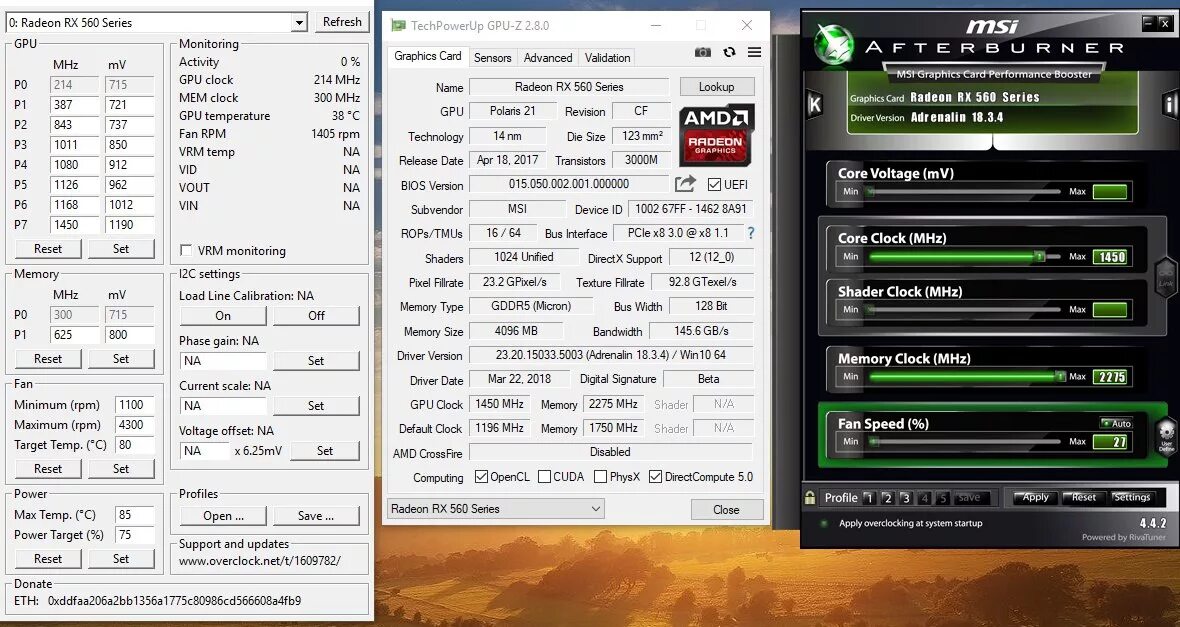Viewport: 1180px width, 627px height.
Task: Open the GPU-Z bottom Radeon RX 560 Series dropdown
Action: (x=496, y=509)
